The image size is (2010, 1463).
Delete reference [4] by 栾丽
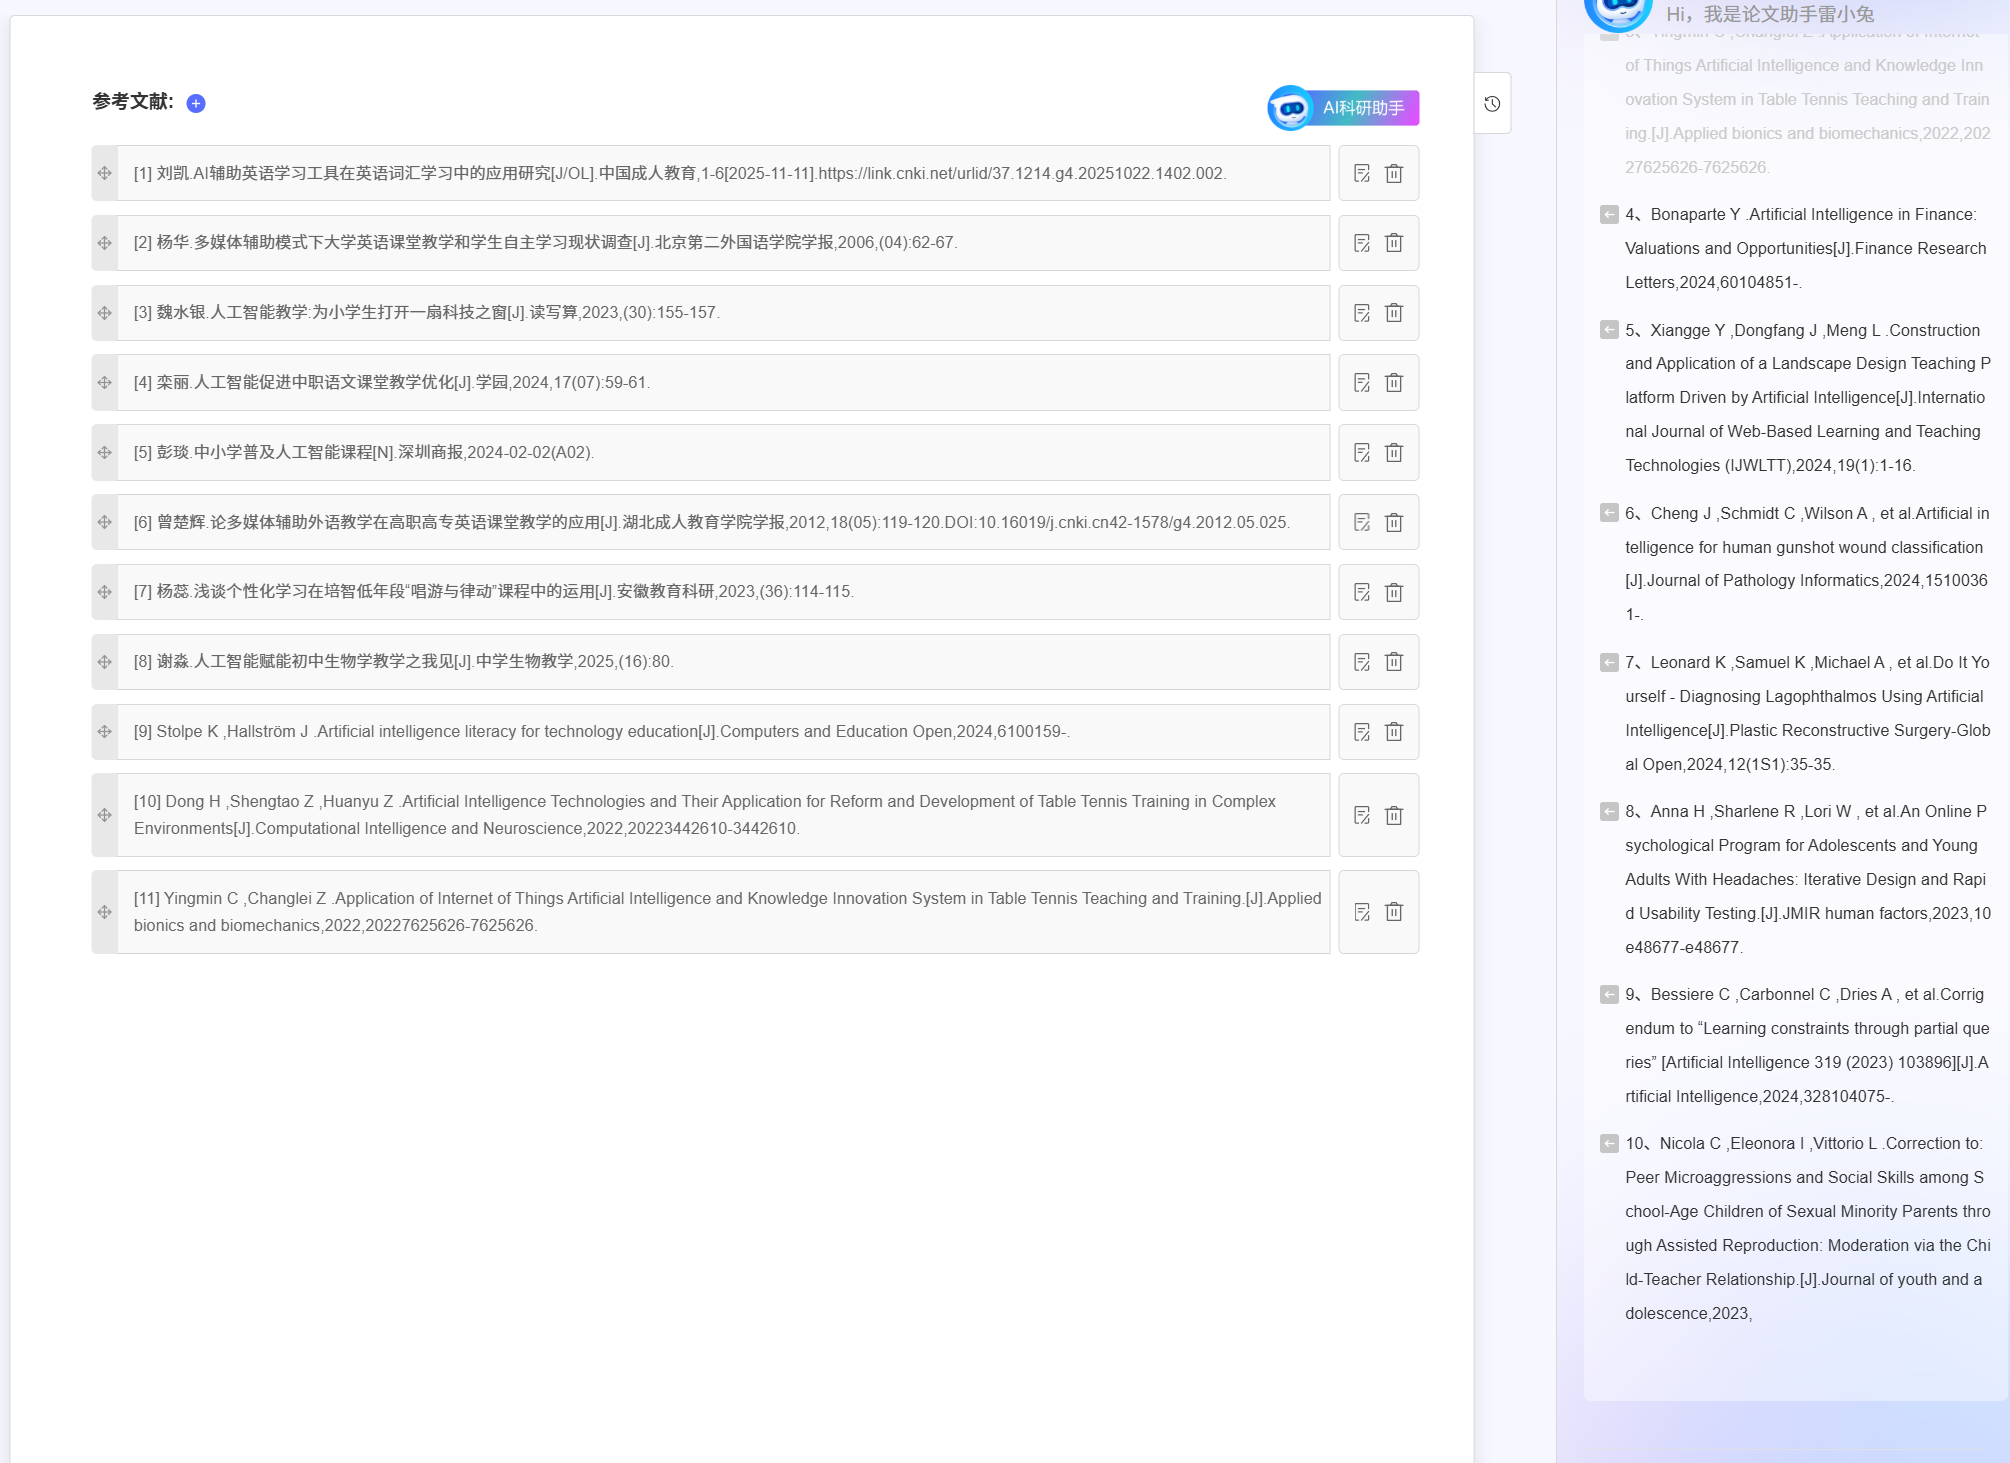(1394, 383)
